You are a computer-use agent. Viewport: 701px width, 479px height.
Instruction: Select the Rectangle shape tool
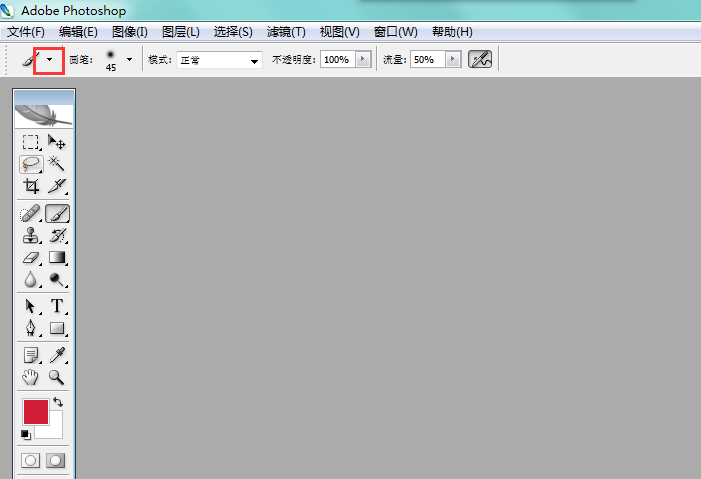click(x=57, y=328)
